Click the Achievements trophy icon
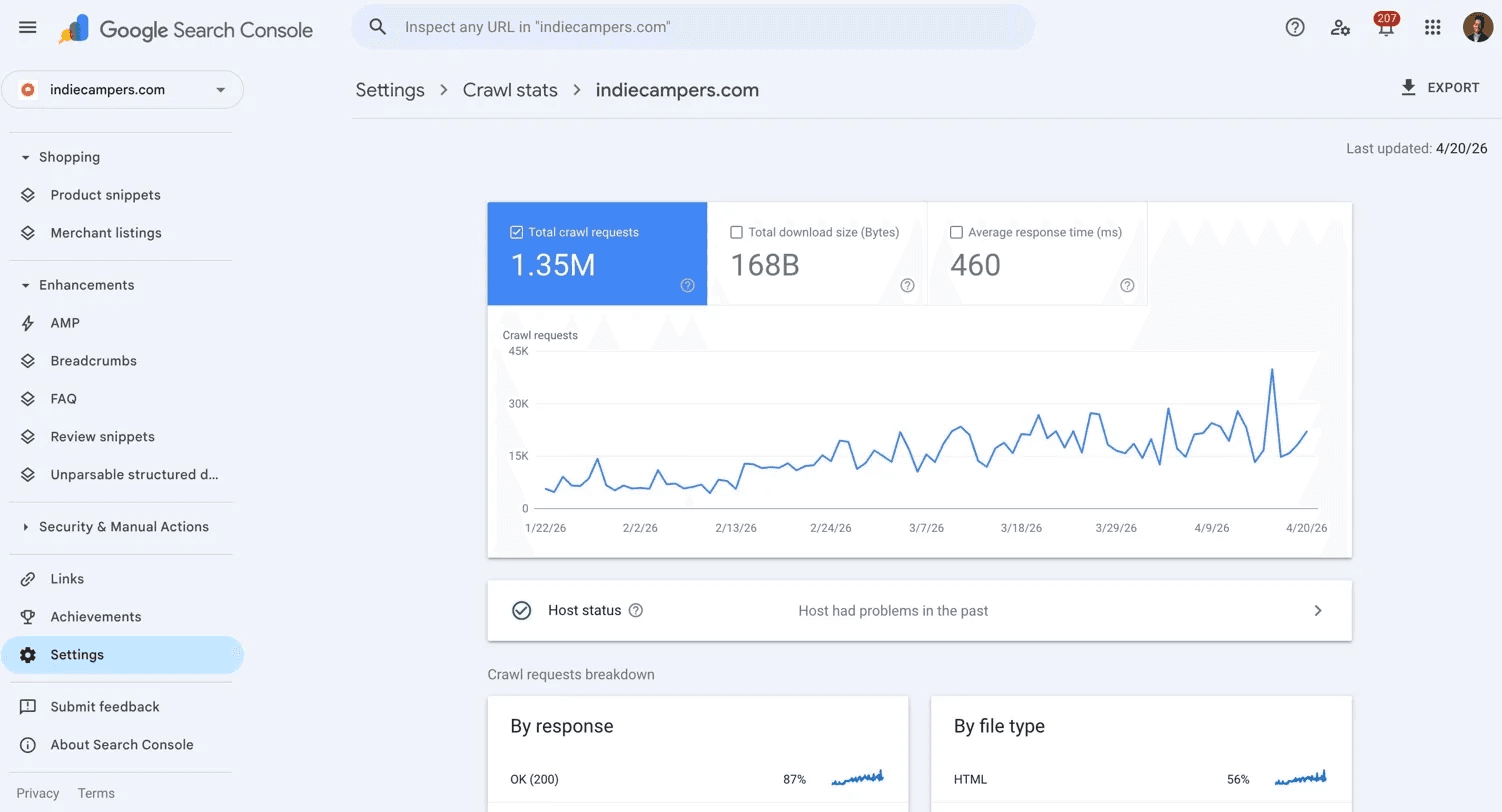The image size is (1502, 812). [x=28, y=617]
